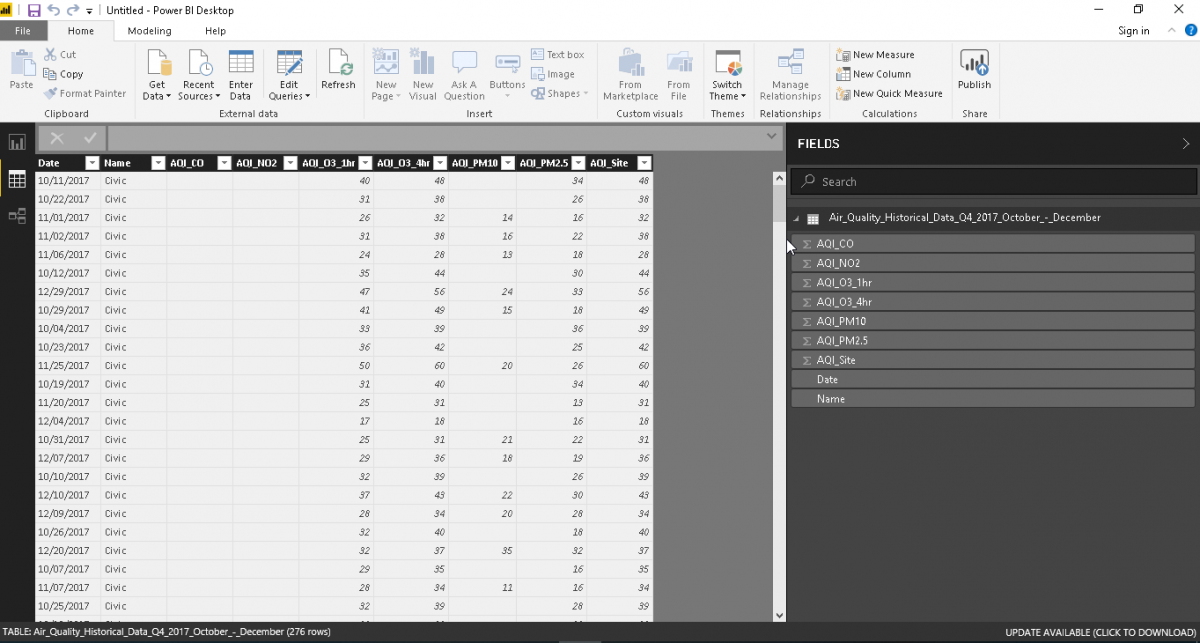Switch to the Modeling ribbon tab
1200x643 pixels.
point(149,31)
